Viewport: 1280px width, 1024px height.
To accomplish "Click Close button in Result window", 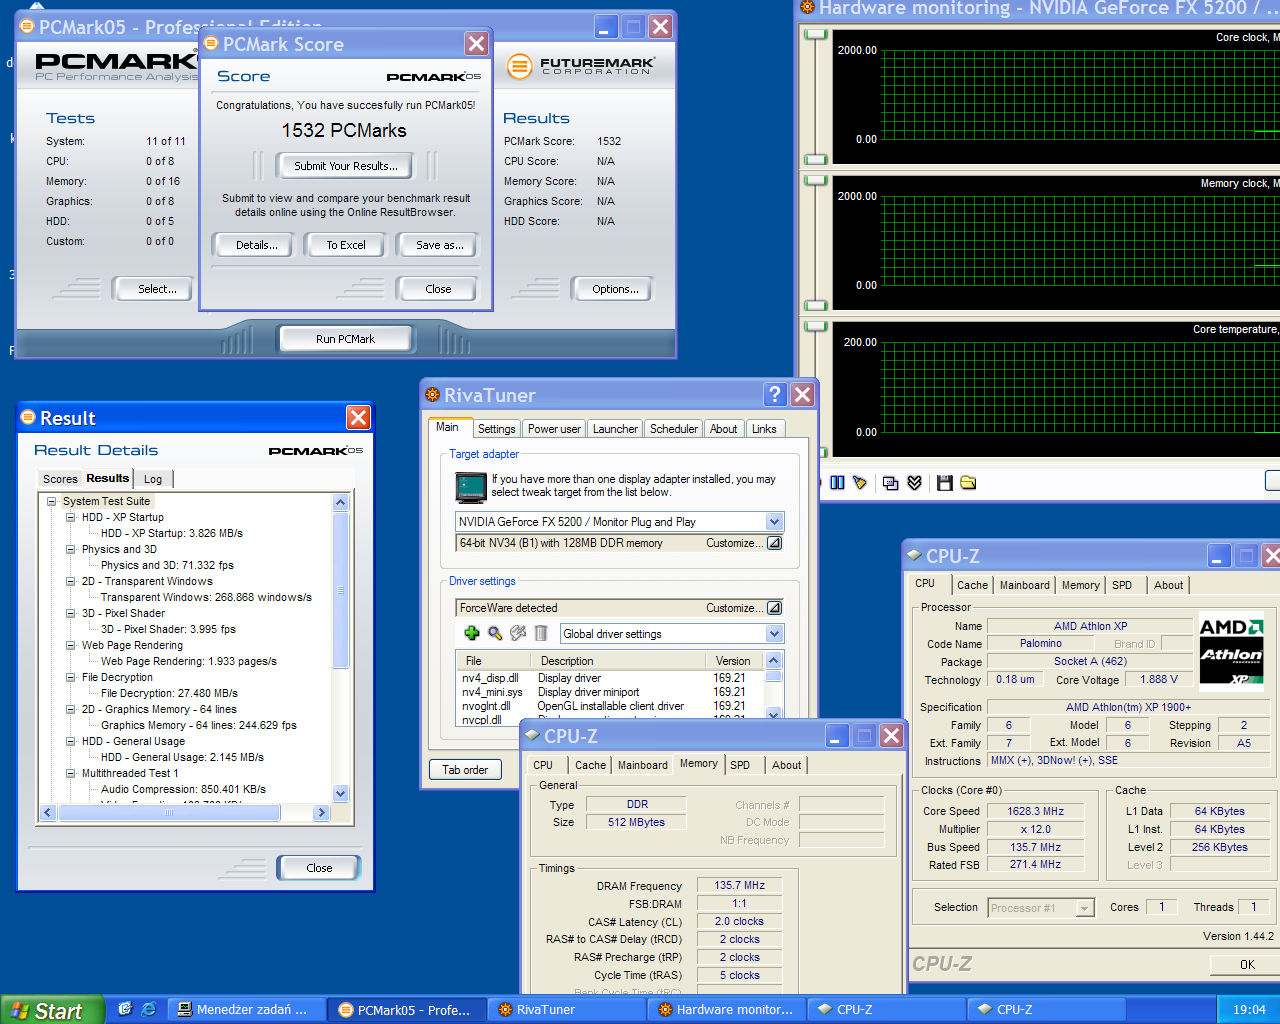I will point(320,868).
